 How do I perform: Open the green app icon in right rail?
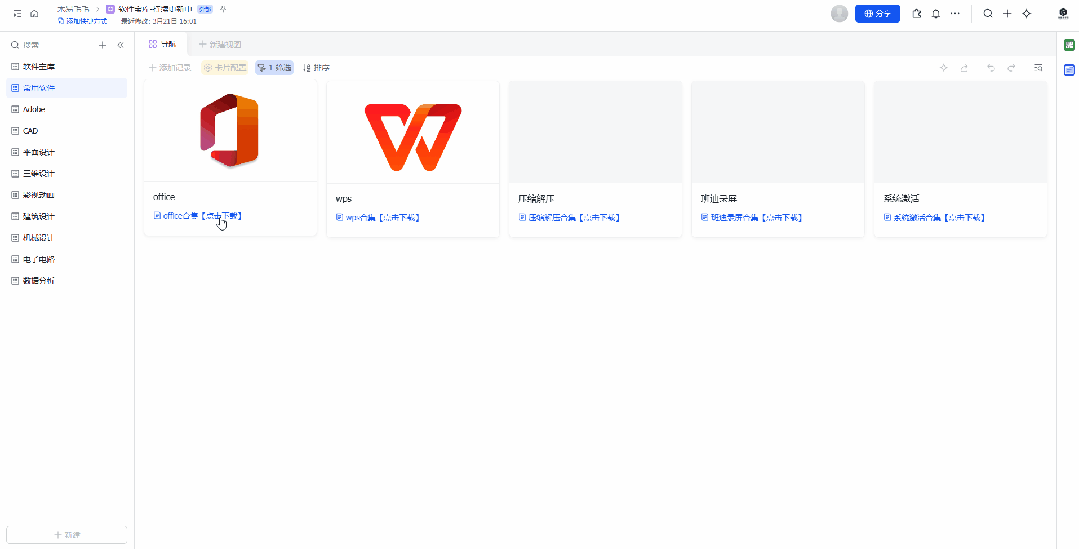pos(1069,45)
